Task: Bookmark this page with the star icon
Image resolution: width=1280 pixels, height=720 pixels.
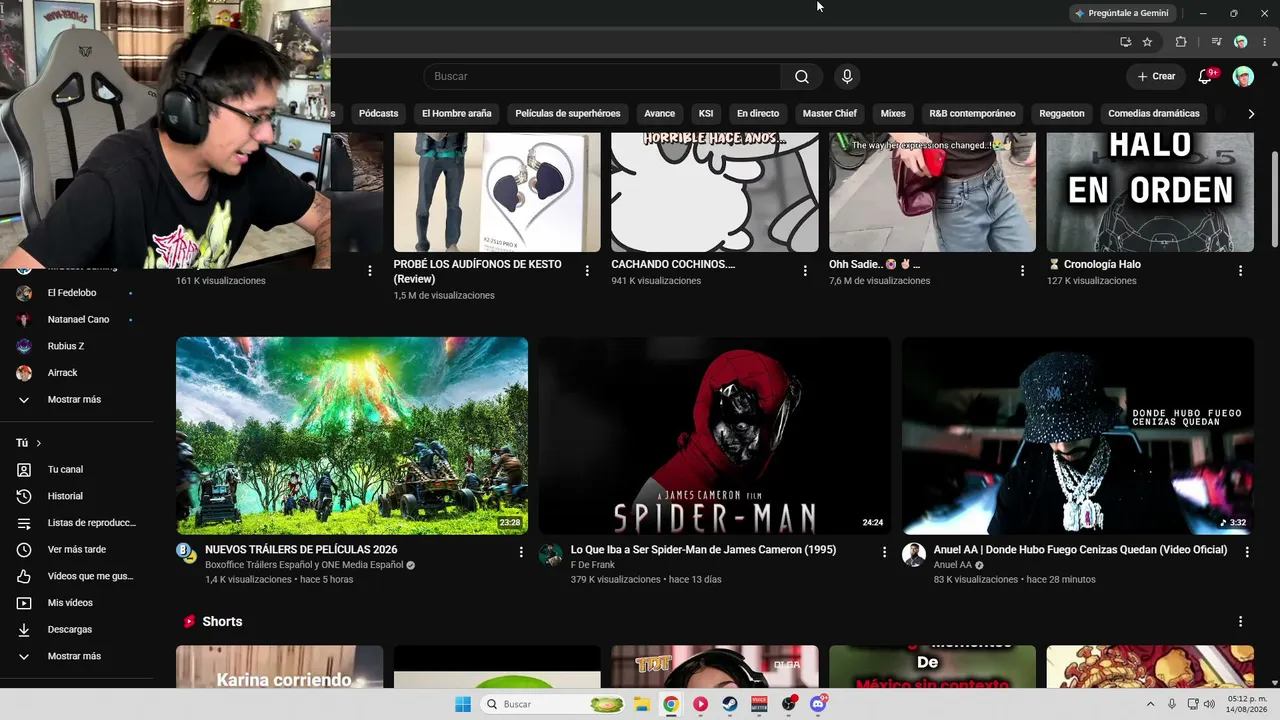Action: click(x=1147, y=42)
